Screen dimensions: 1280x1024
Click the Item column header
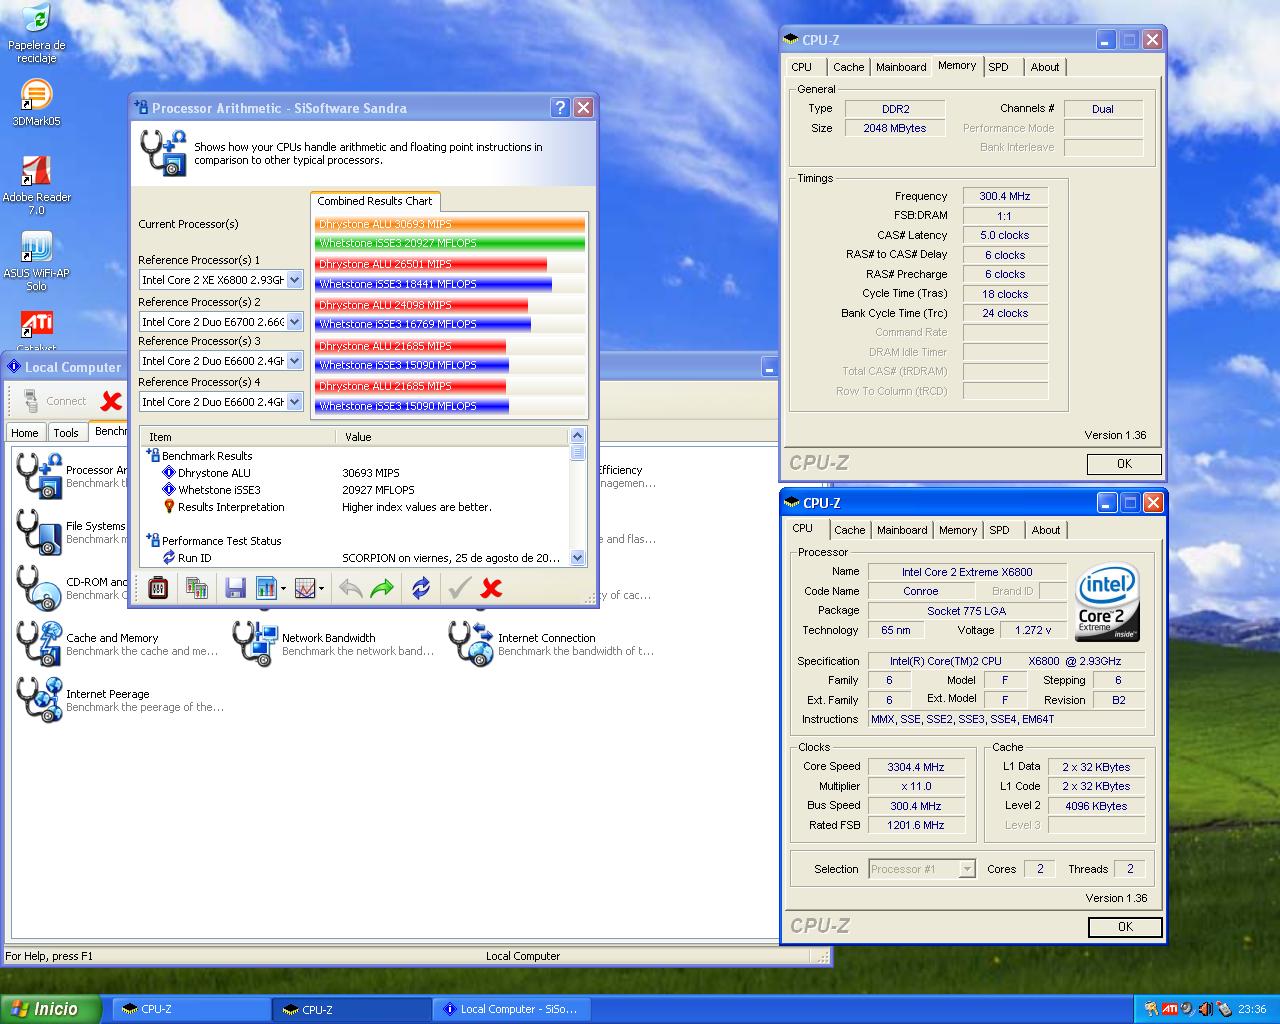239,437
